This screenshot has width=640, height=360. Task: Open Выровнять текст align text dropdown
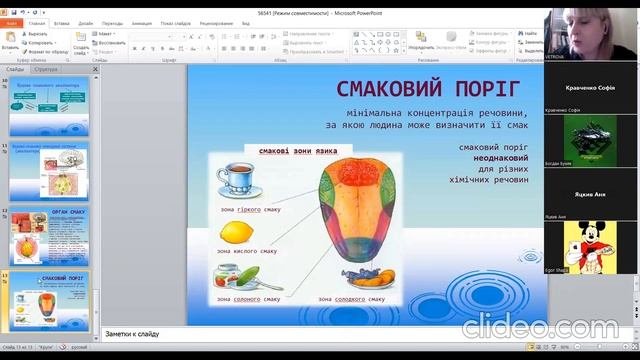tap(305, 43)
